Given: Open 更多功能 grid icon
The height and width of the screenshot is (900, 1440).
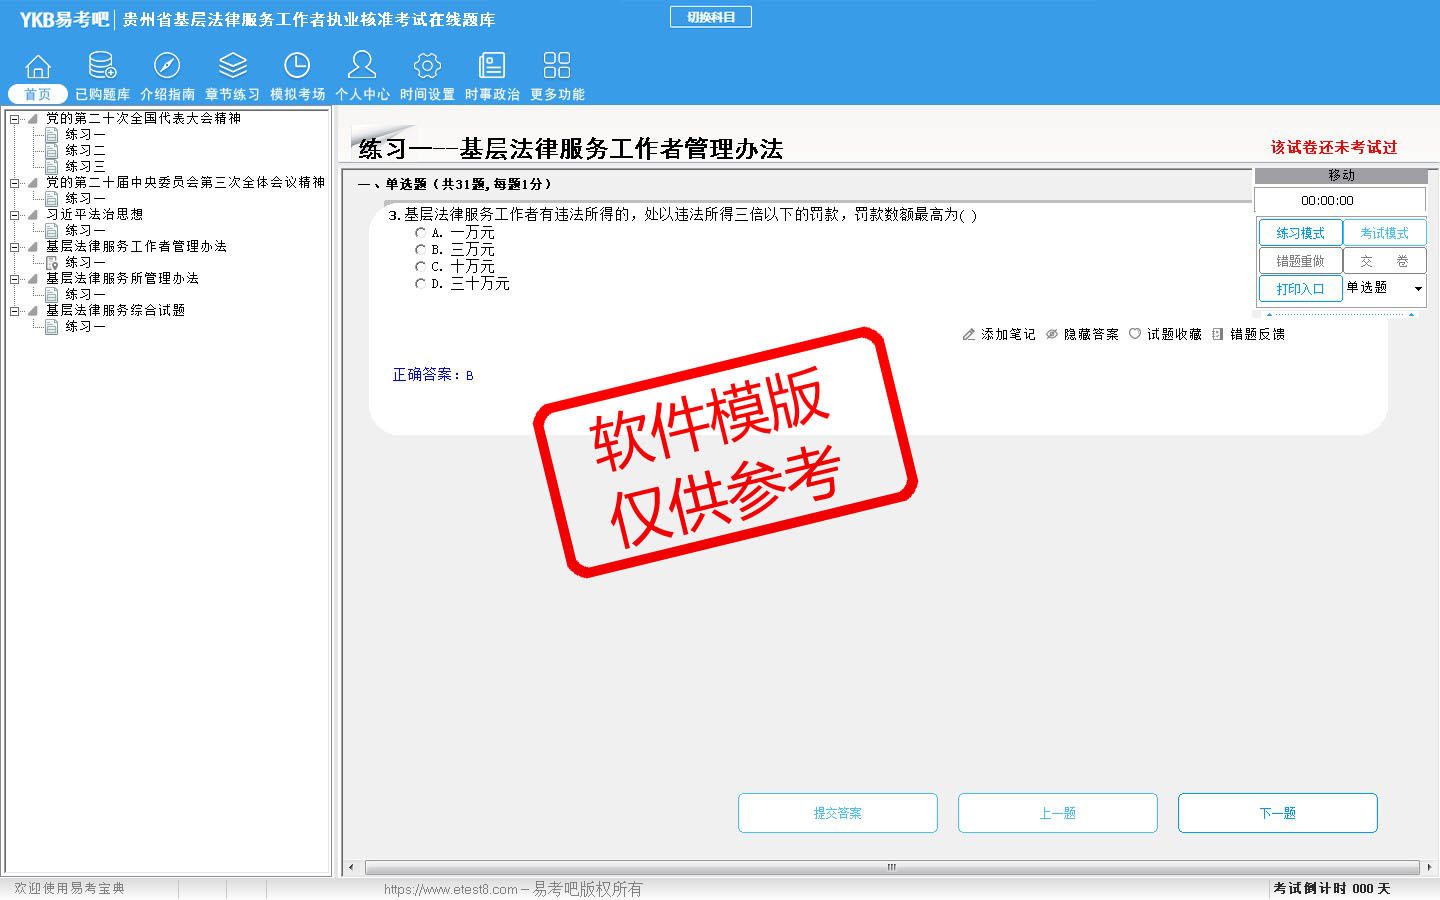Looking at the screenshot, I should 557,66.
